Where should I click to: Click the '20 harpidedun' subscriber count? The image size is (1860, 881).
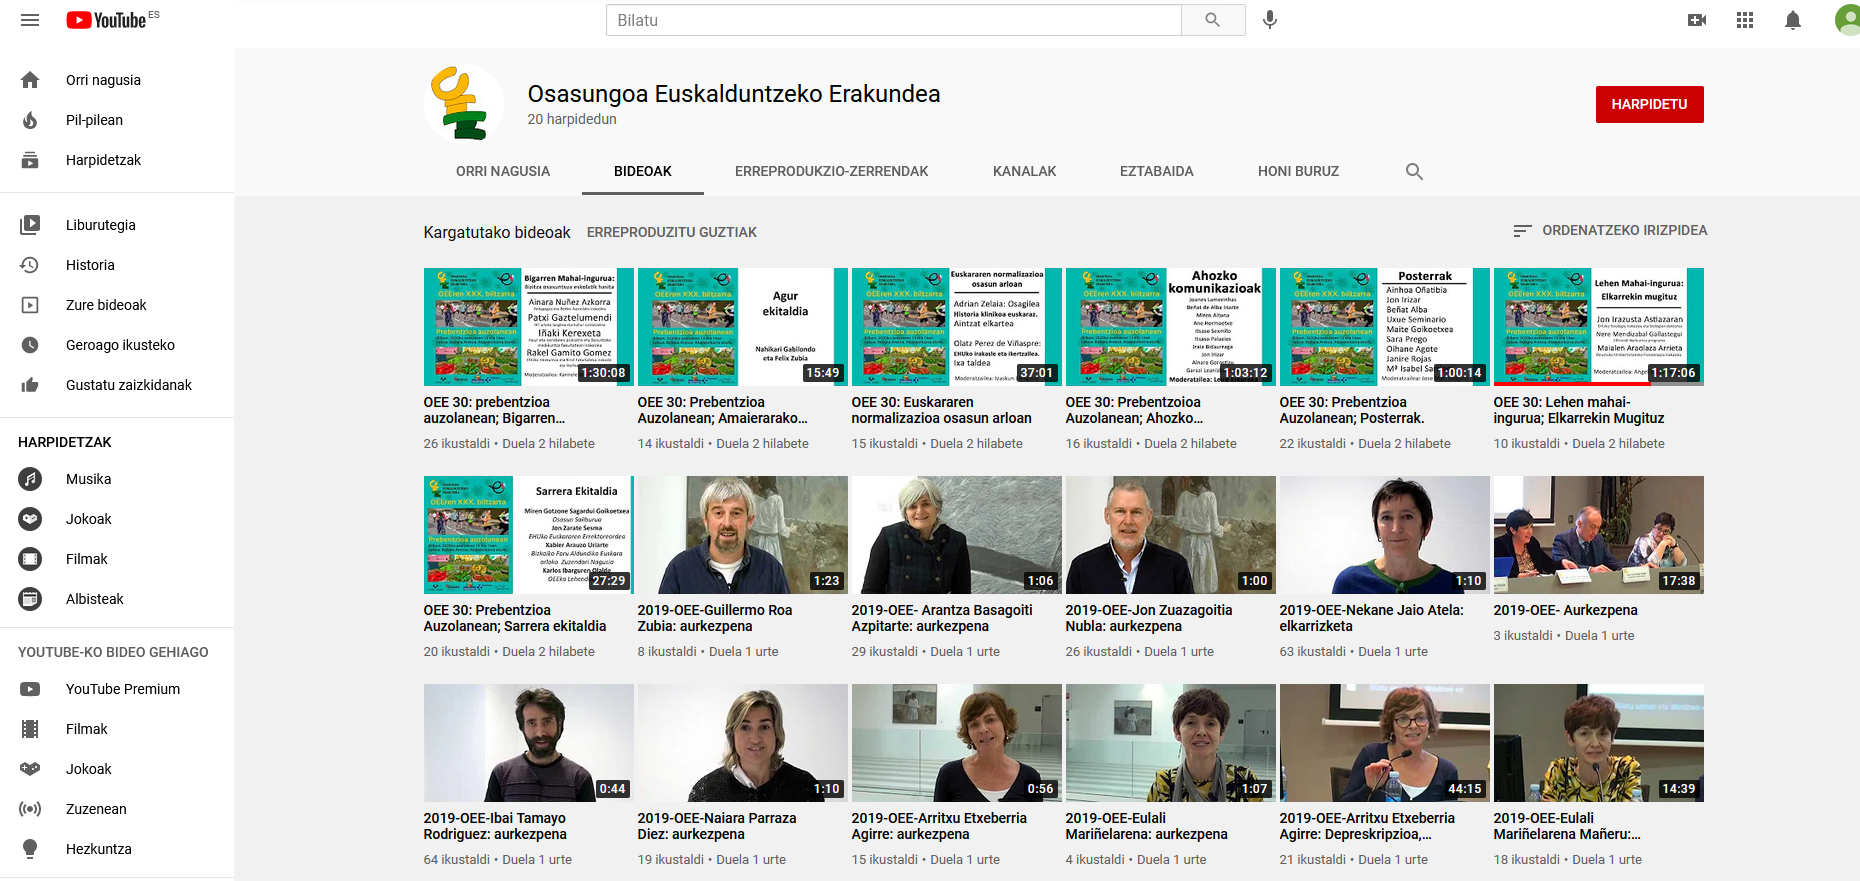pos(572,119)
